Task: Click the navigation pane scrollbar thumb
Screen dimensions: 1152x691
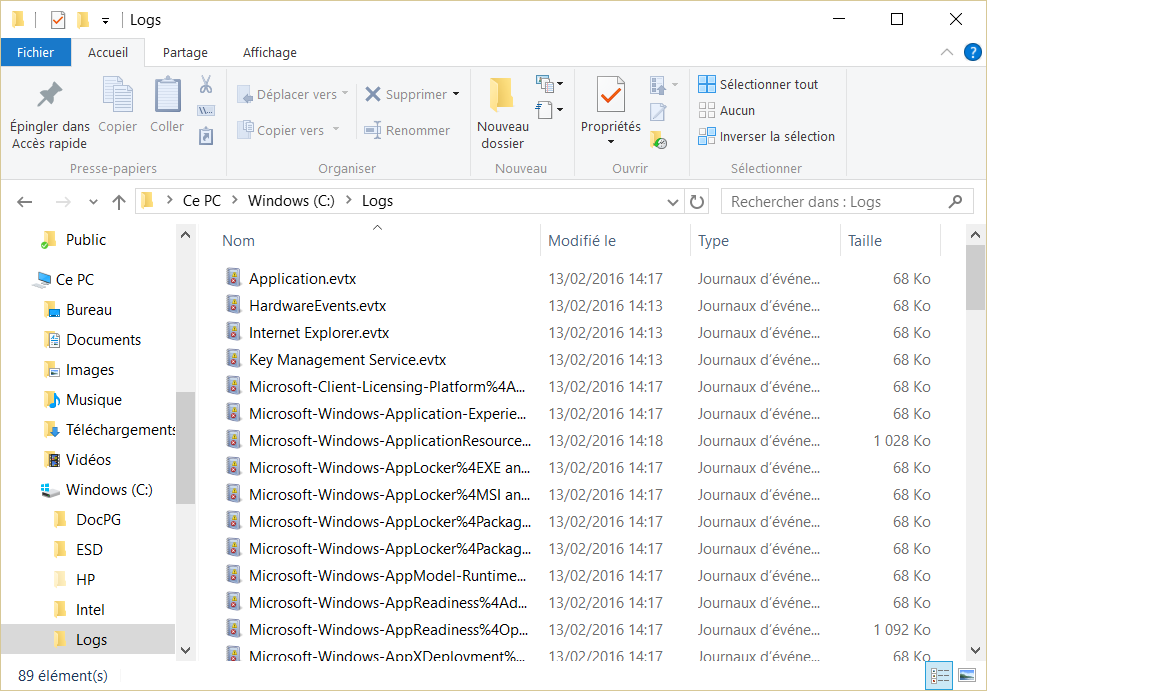Action: click(x=185, y=448)
